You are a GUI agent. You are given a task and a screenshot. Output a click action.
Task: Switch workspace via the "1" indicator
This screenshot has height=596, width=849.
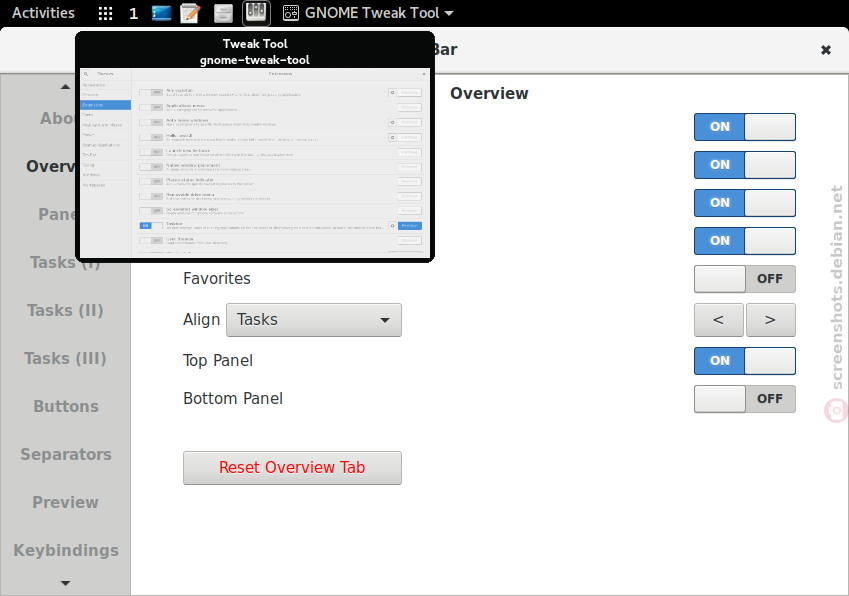(133, 13)
